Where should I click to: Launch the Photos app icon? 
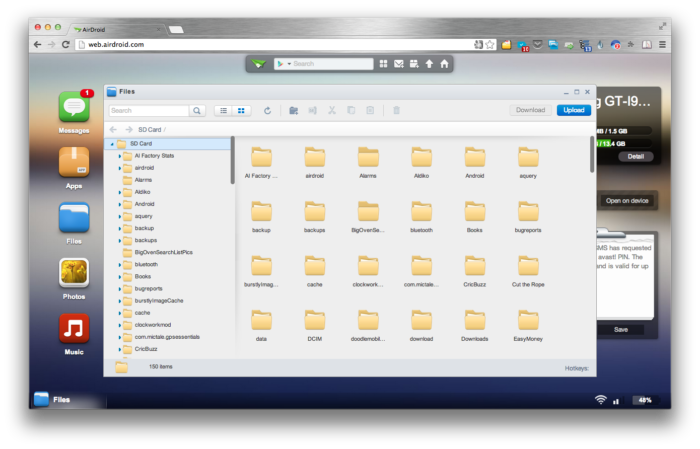click(x=74, y=273)
